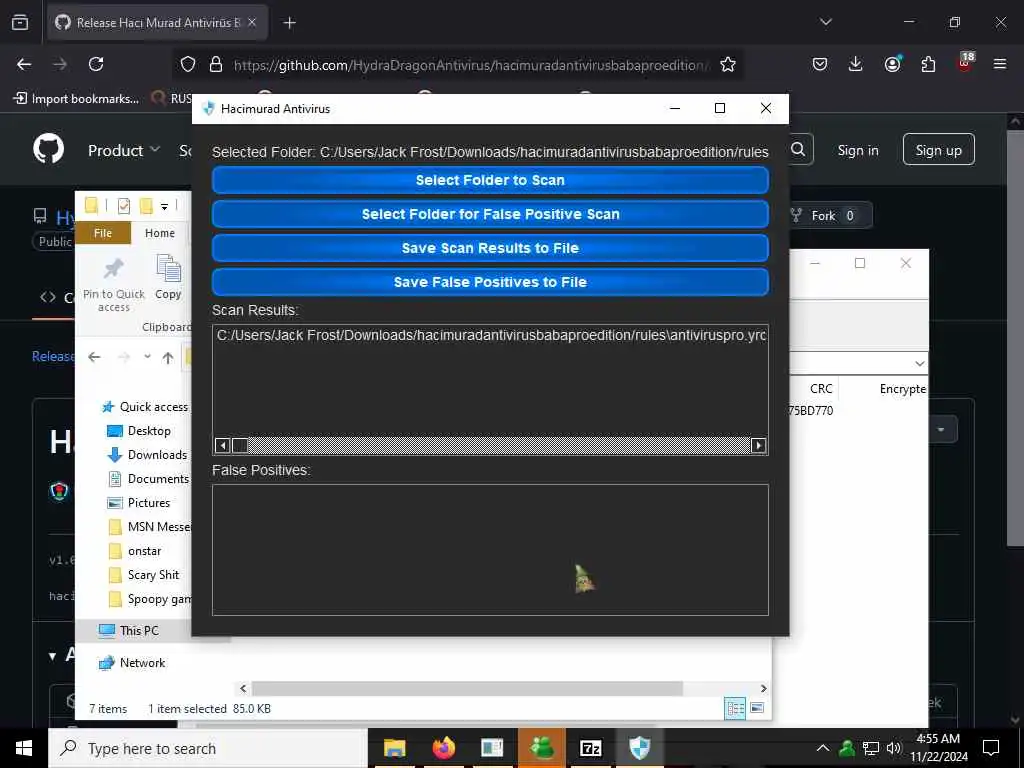Open Firefox downloads panel
Screen dimensions: 1024x768
coord(855,64)
